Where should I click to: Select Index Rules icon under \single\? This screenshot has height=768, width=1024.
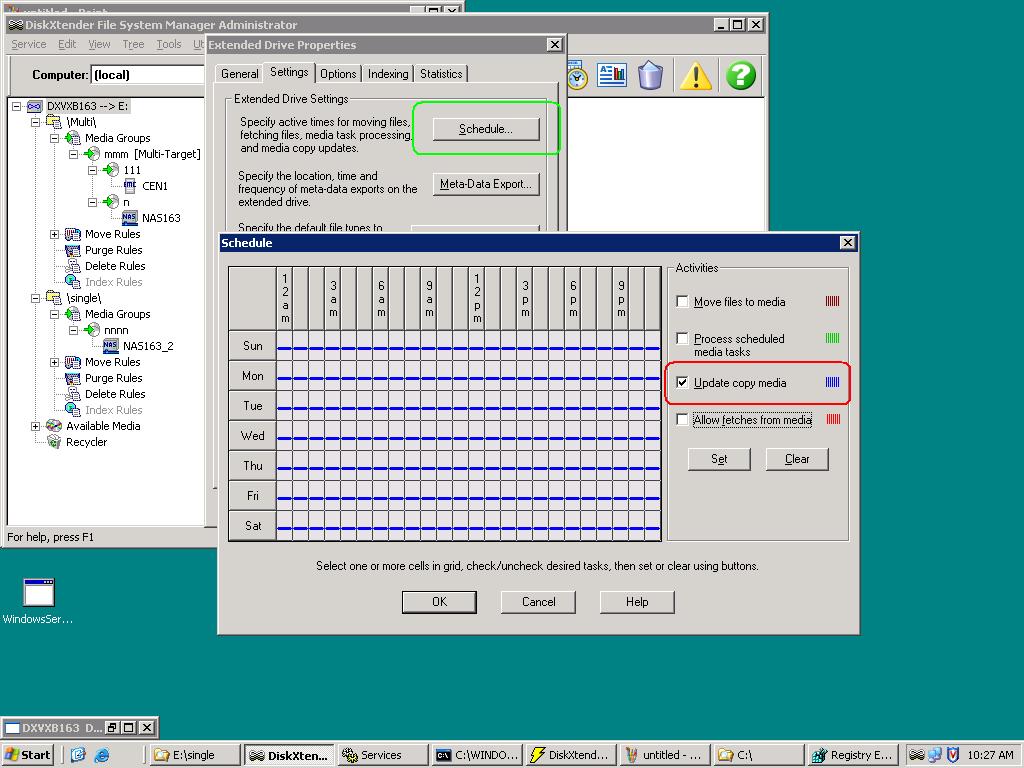[72, 409]
